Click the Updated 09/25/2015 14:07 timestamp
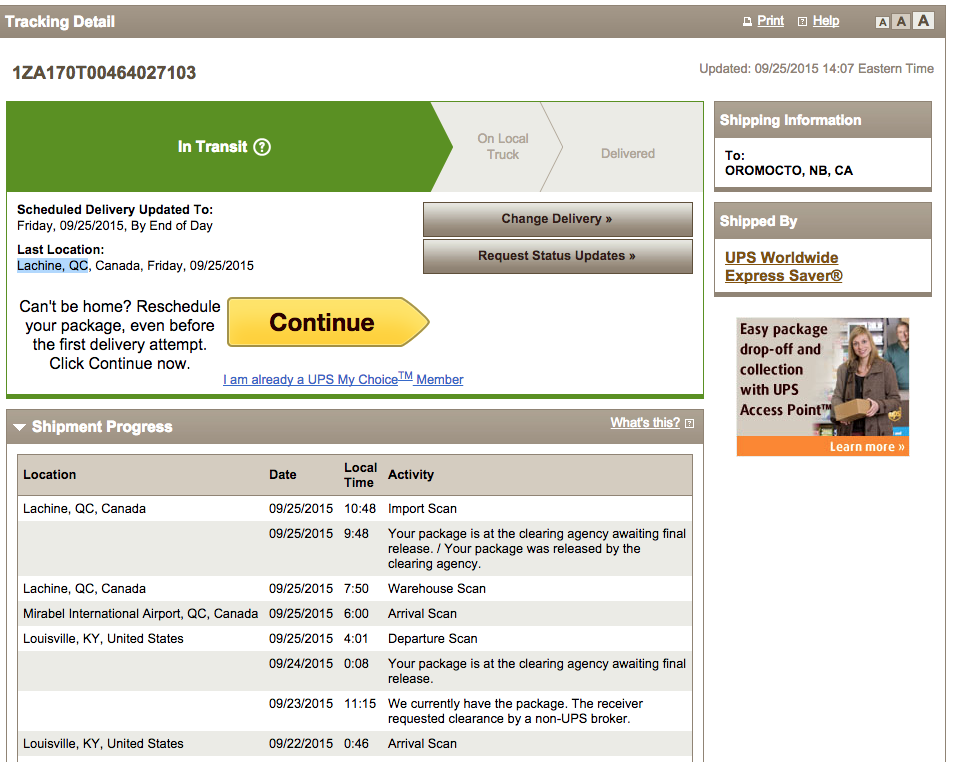955x762 pixels. click(816, 68)
